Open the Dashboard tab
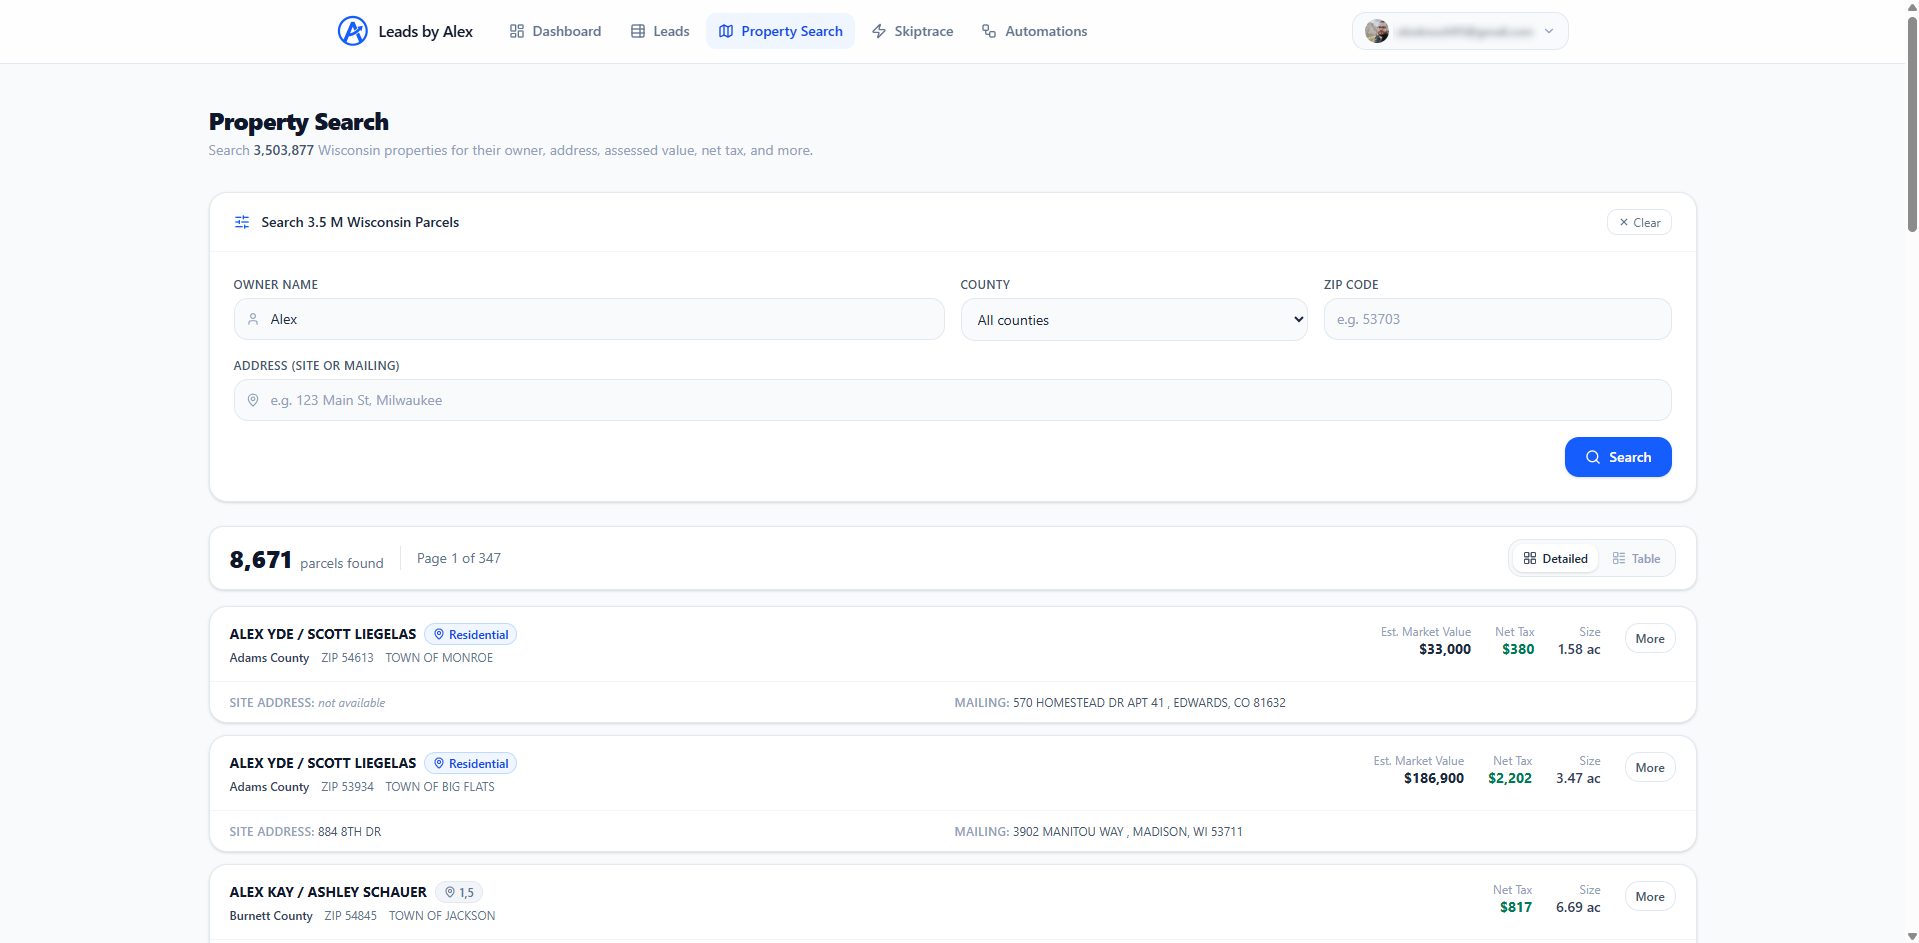 [x=555, y=31]
